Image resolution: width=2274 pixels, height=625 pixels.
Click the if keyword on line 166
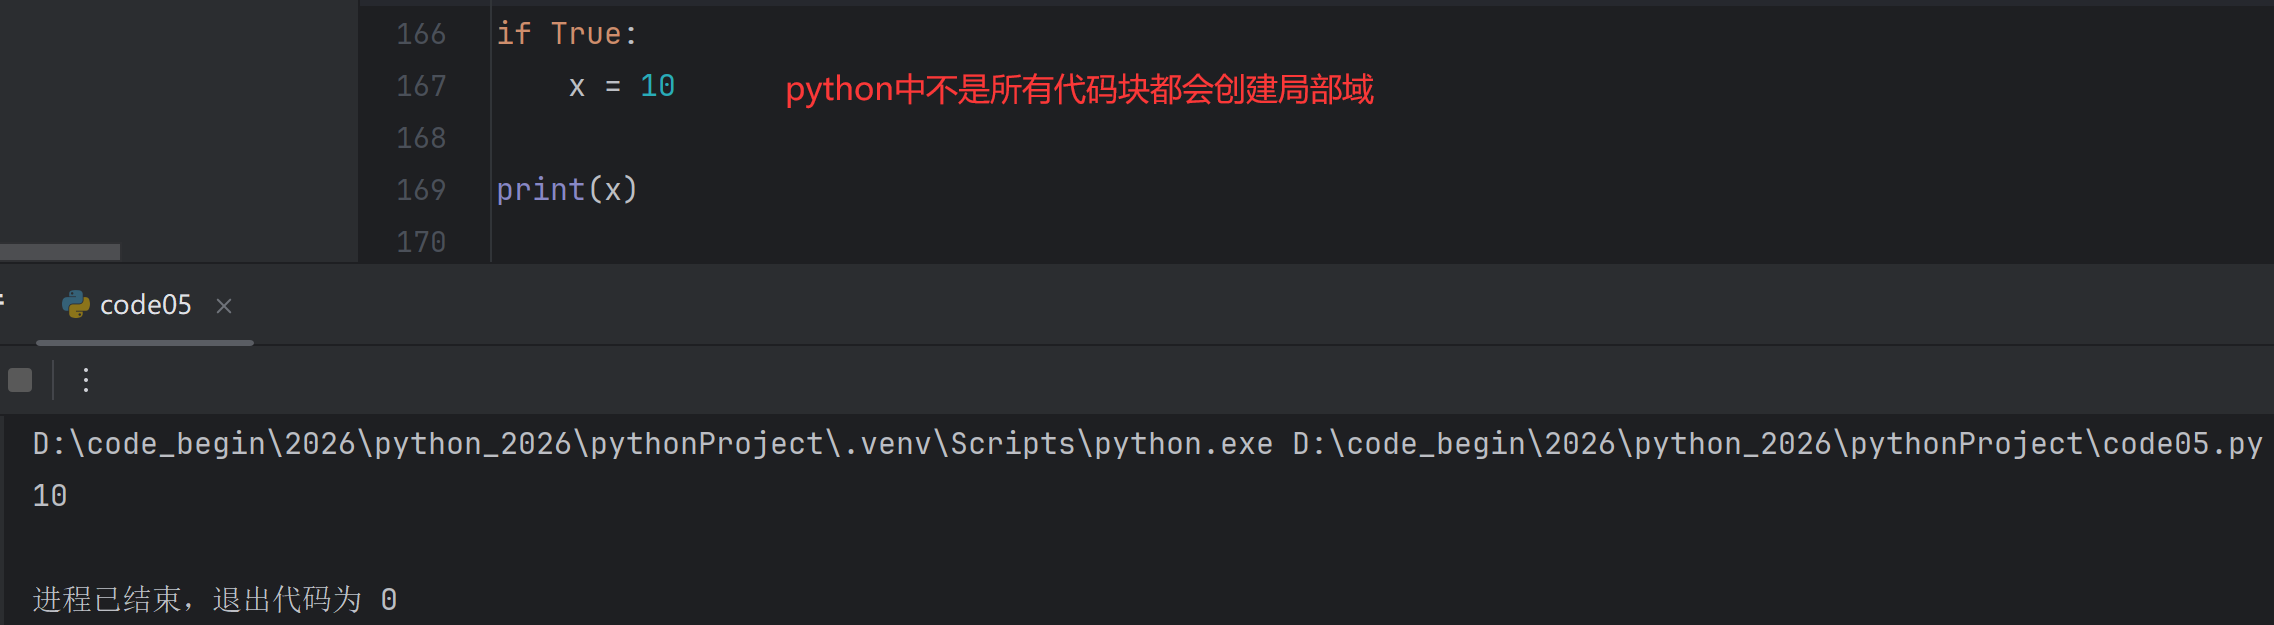click(x=514, y=34)
